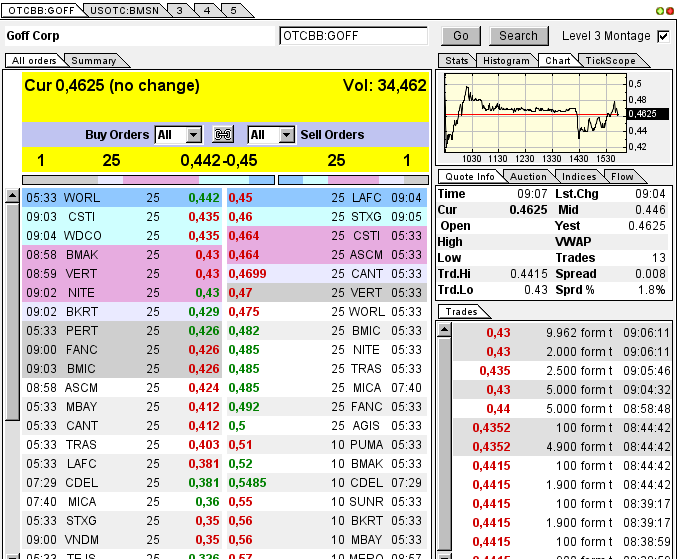Open the Stats tab
680x559 pixels.
(457, 61)
